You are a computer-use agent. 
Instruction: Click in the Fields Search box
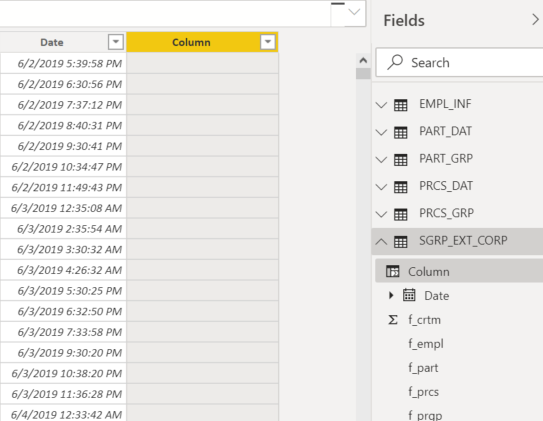coord(460,63)
